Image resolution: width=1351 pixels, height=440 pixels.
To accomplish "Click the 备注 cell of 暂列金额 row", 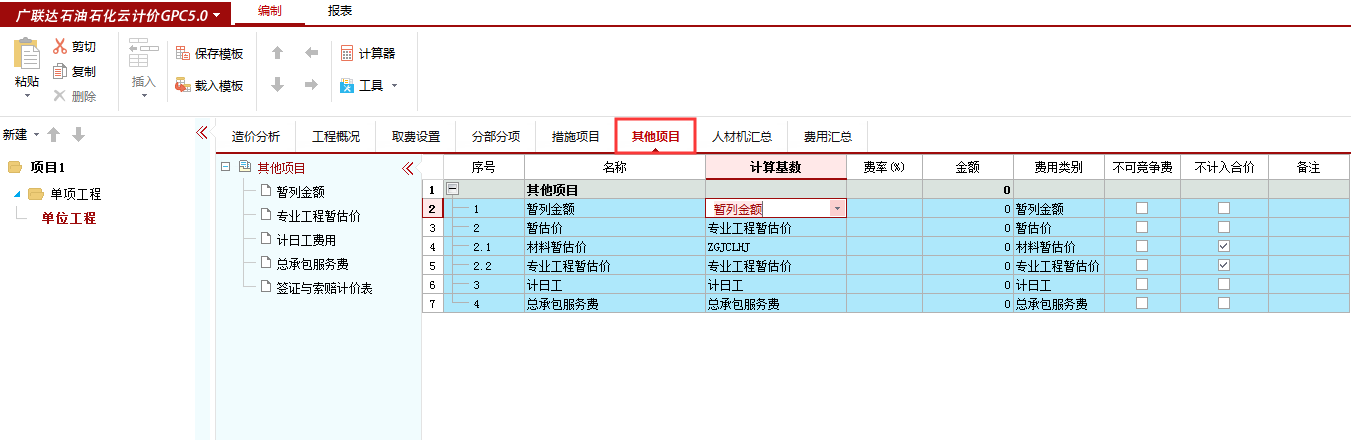I will [x=1309, y=208].
